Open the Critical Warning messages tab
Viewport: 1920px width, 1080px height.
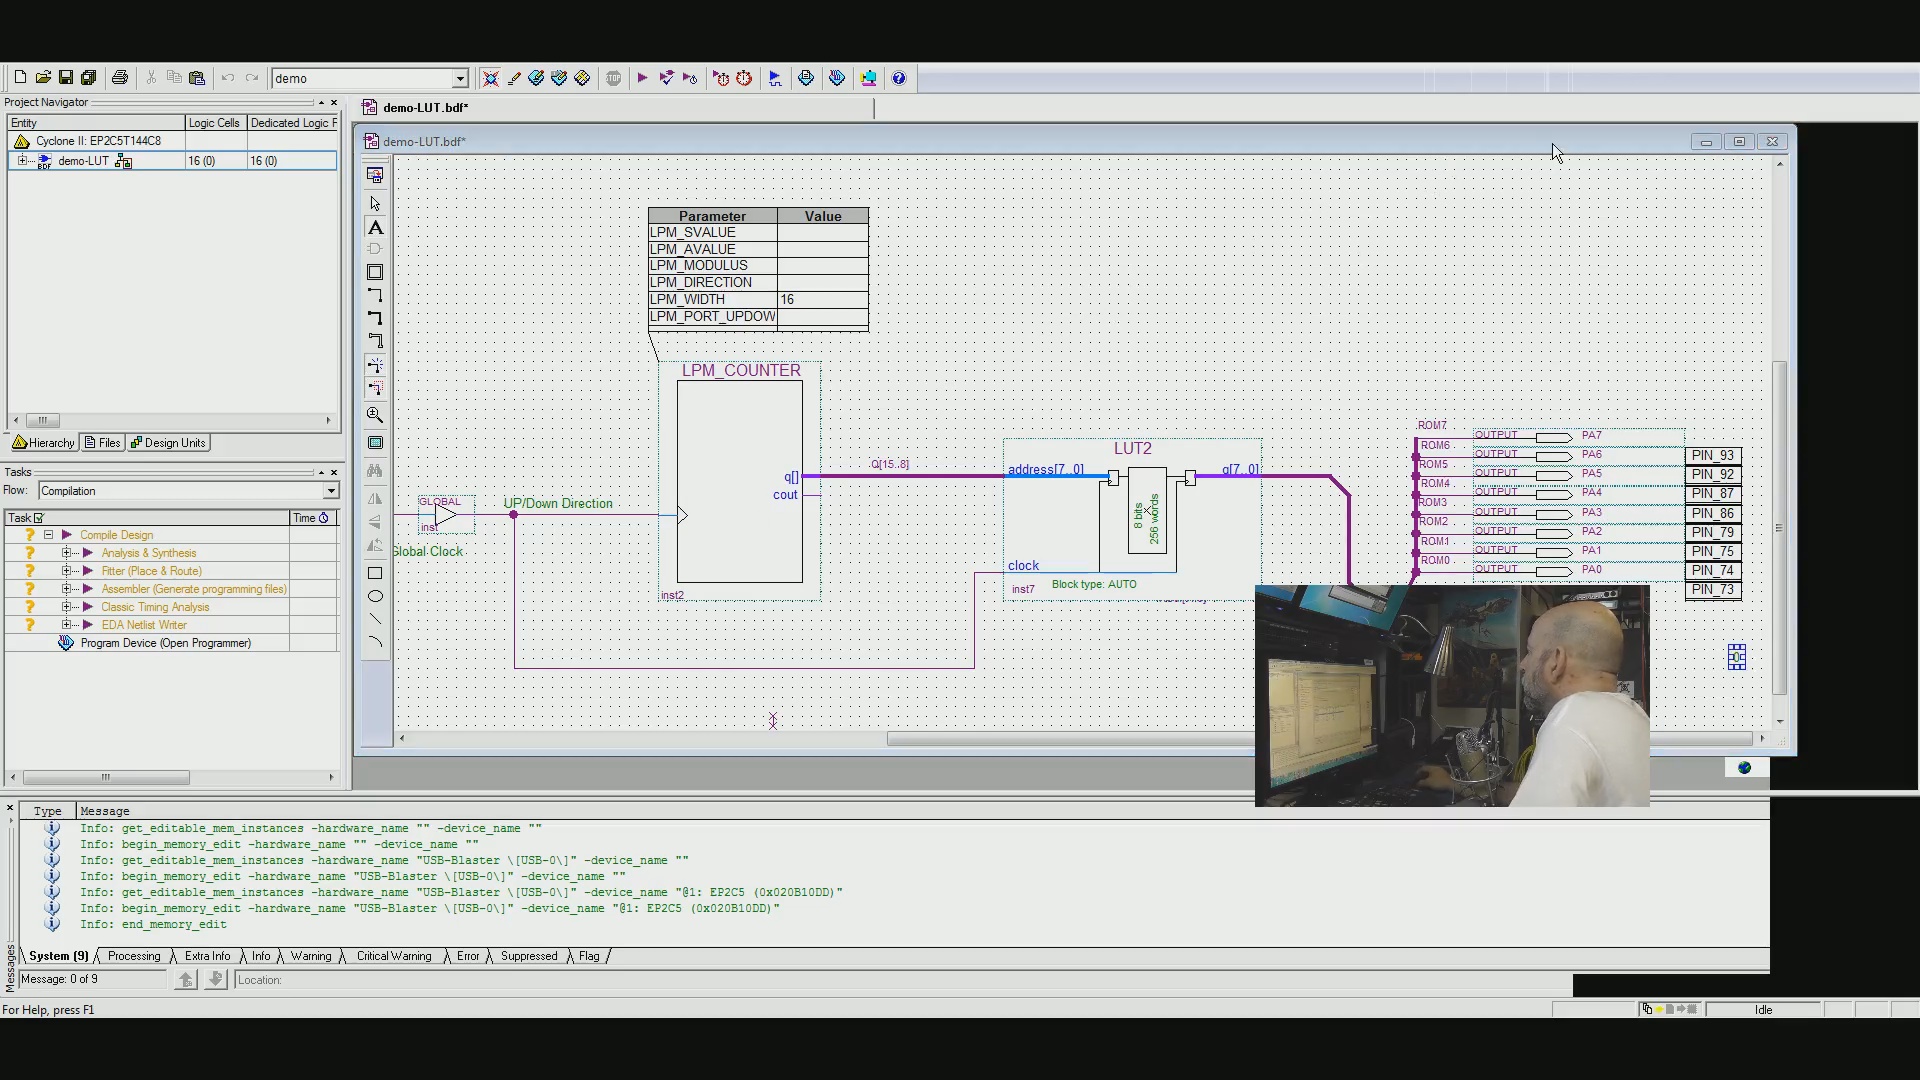(394, 956)
